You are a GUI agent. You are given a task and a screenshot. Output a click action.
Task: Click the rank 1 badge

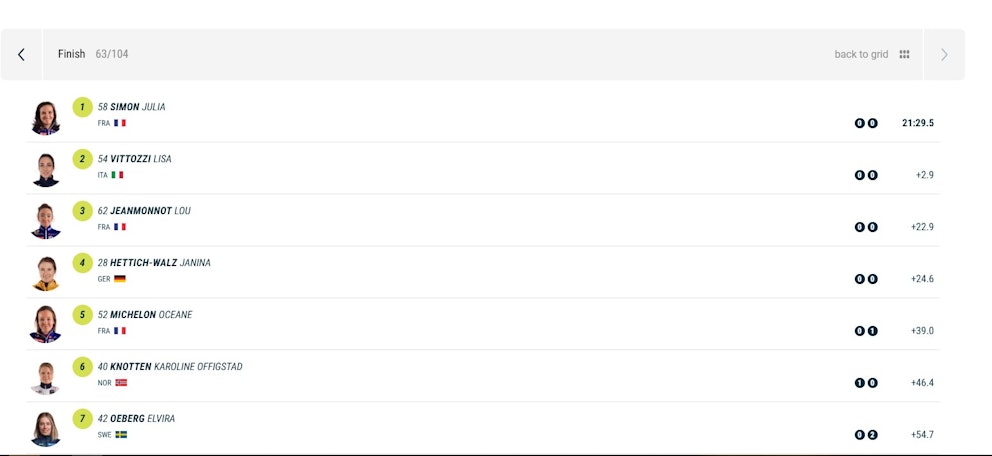click(x=82, y=107)
